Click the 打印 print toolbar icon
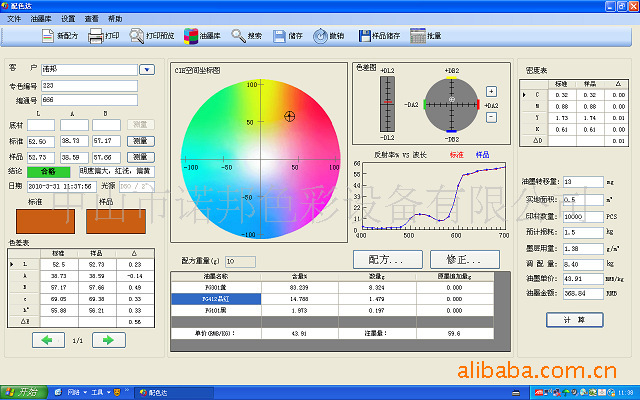This screenshot has width=640, height=400. (x=96, y=36)
